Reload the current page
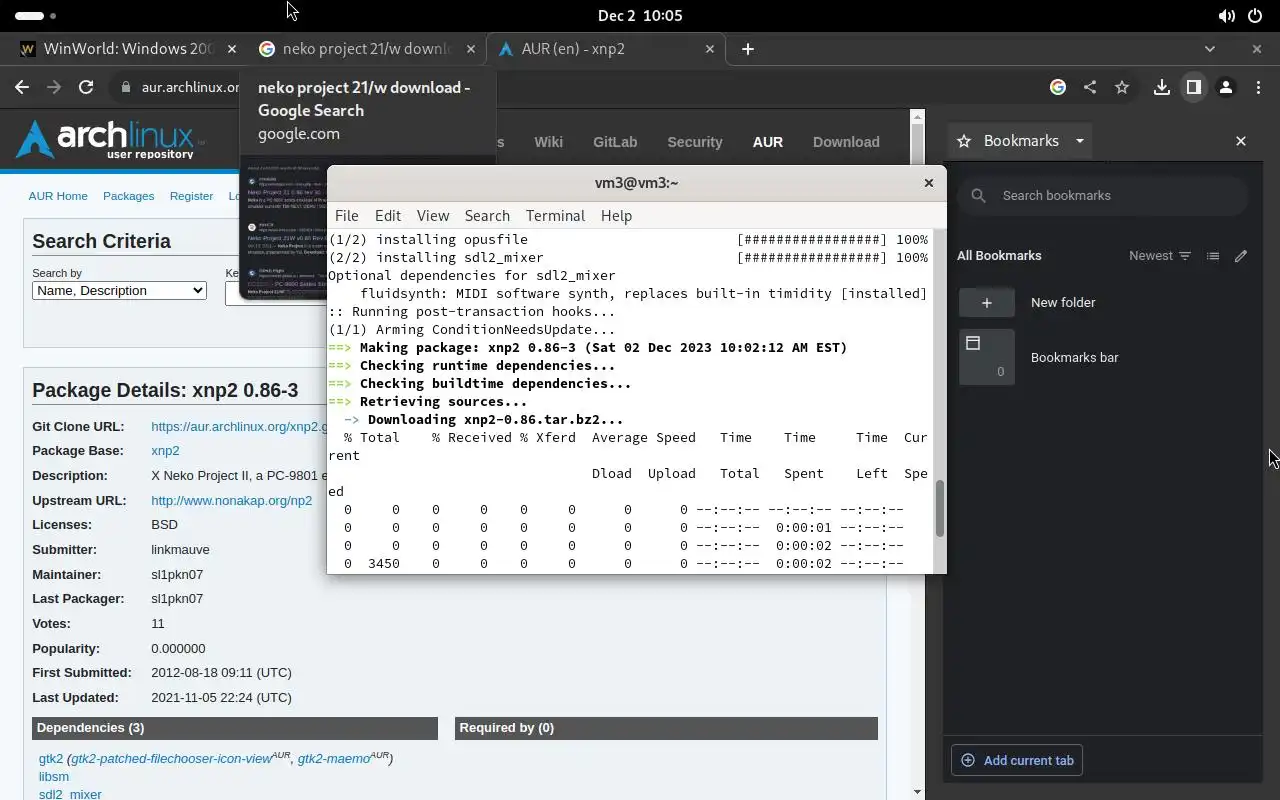The width and height of the screenshot is (1280, 800). [x=86, y=87]
